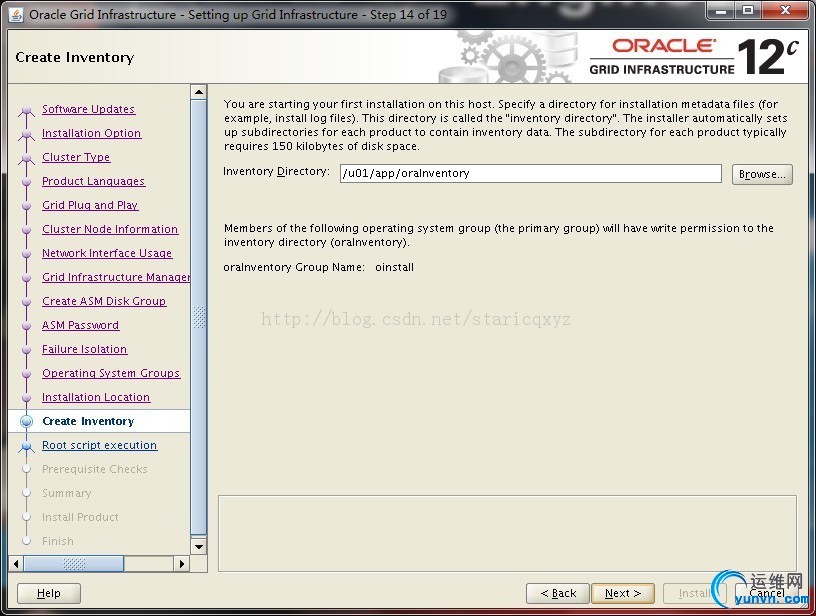This screenshot has height=616, width=816.
Task: Open Cluster Node Information step
Action: (x=110, y=229)
